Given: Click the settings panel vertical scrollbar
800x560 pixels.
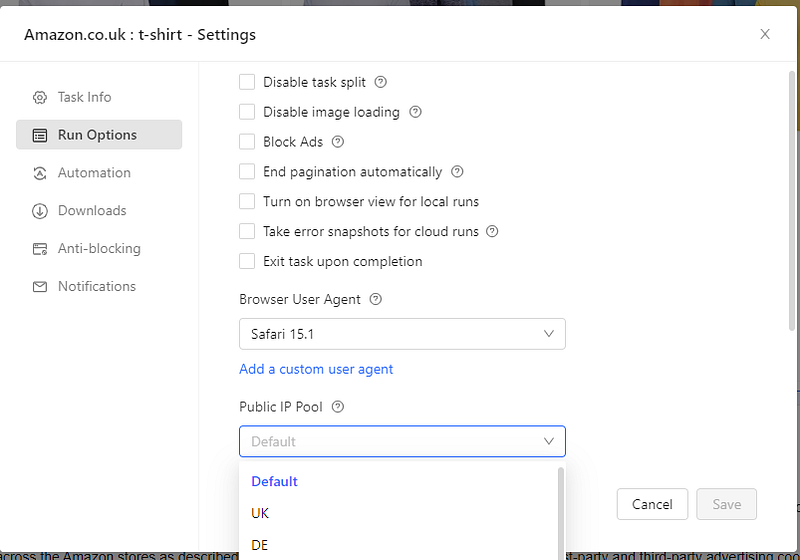Looking at the screenshot, I should coord(792,201).
